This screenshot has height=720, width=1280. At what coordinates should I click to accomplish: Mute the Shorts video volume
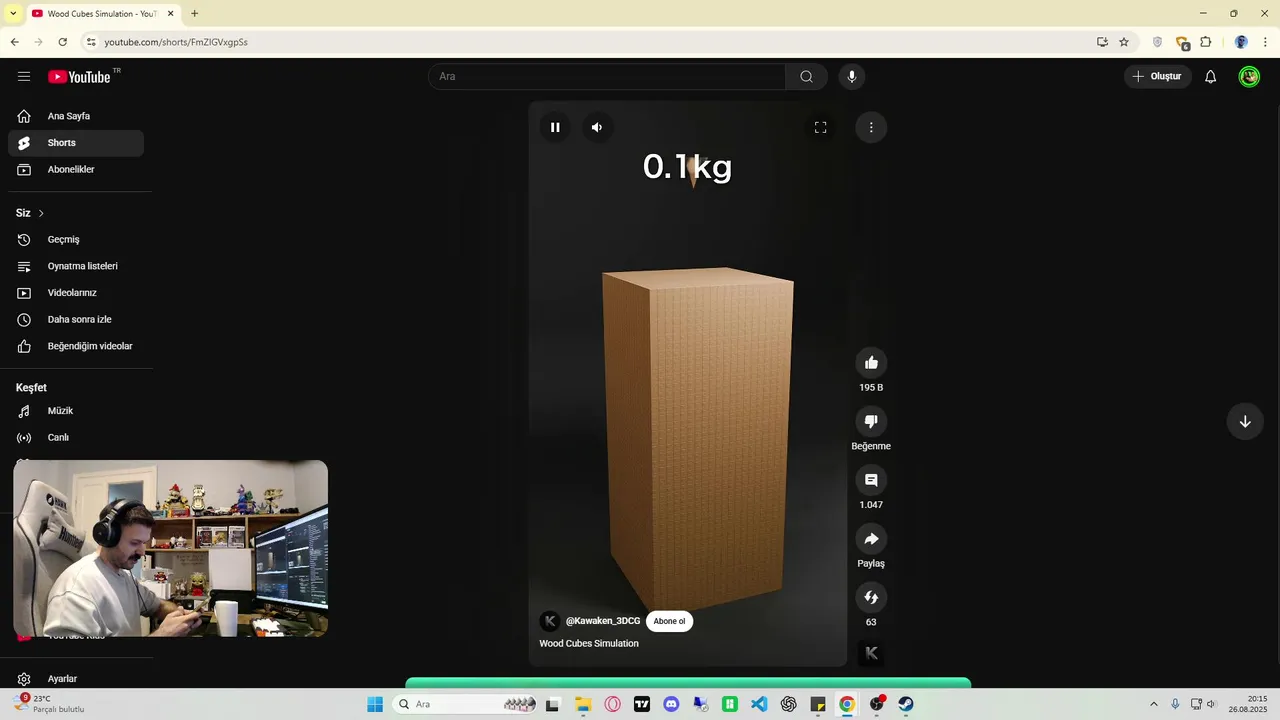[597, 127]
